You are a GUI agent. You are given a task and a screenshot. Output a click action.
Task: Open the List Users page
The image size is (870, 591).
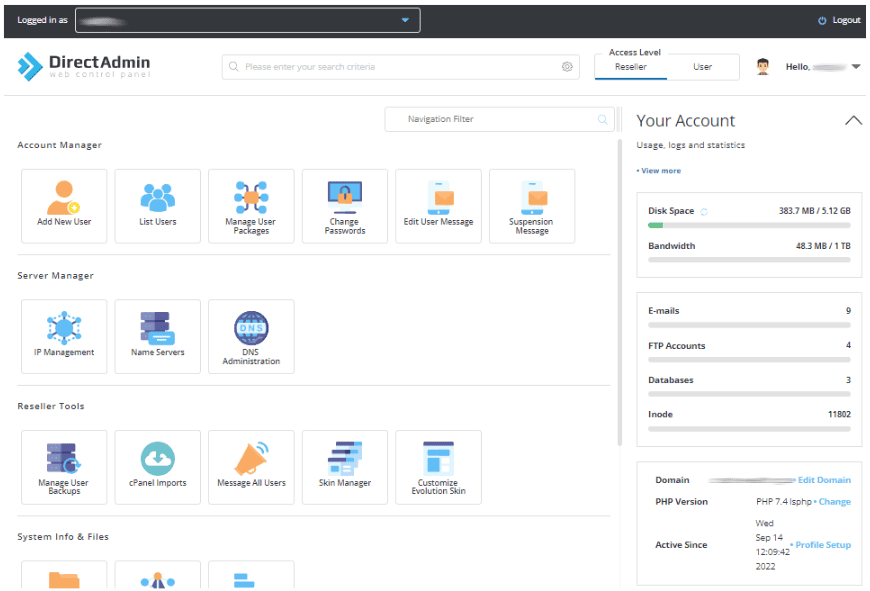158,206
